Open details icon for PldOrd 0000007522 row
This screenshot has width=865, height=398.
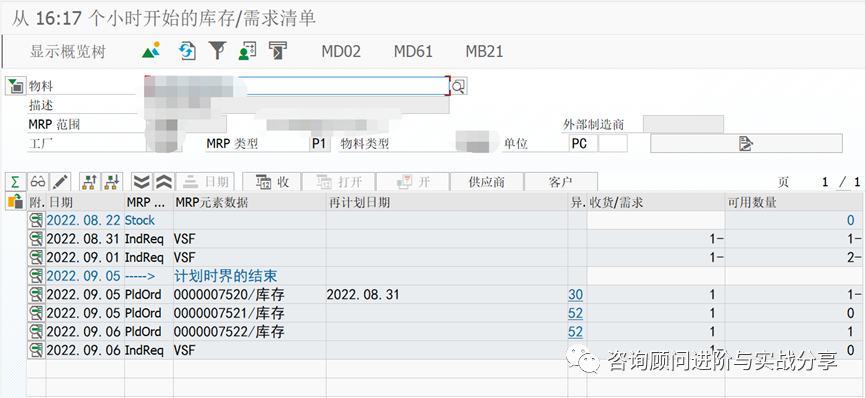pos(36,331)
